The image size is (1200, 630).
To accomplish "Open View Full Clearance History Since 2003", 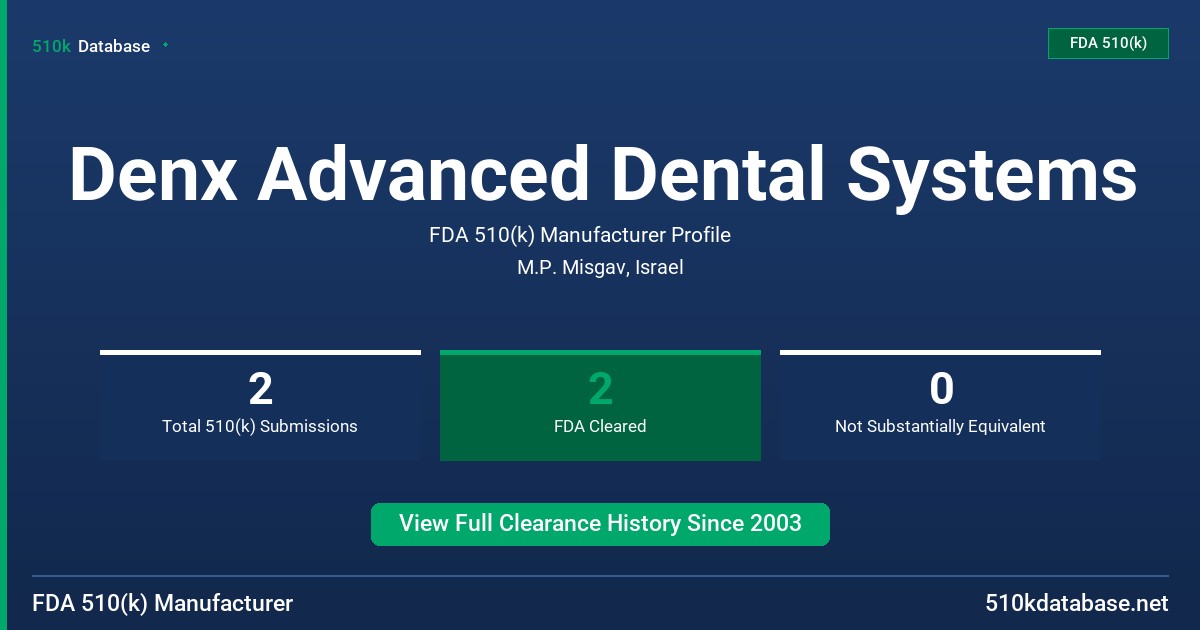I will [600, 524].
